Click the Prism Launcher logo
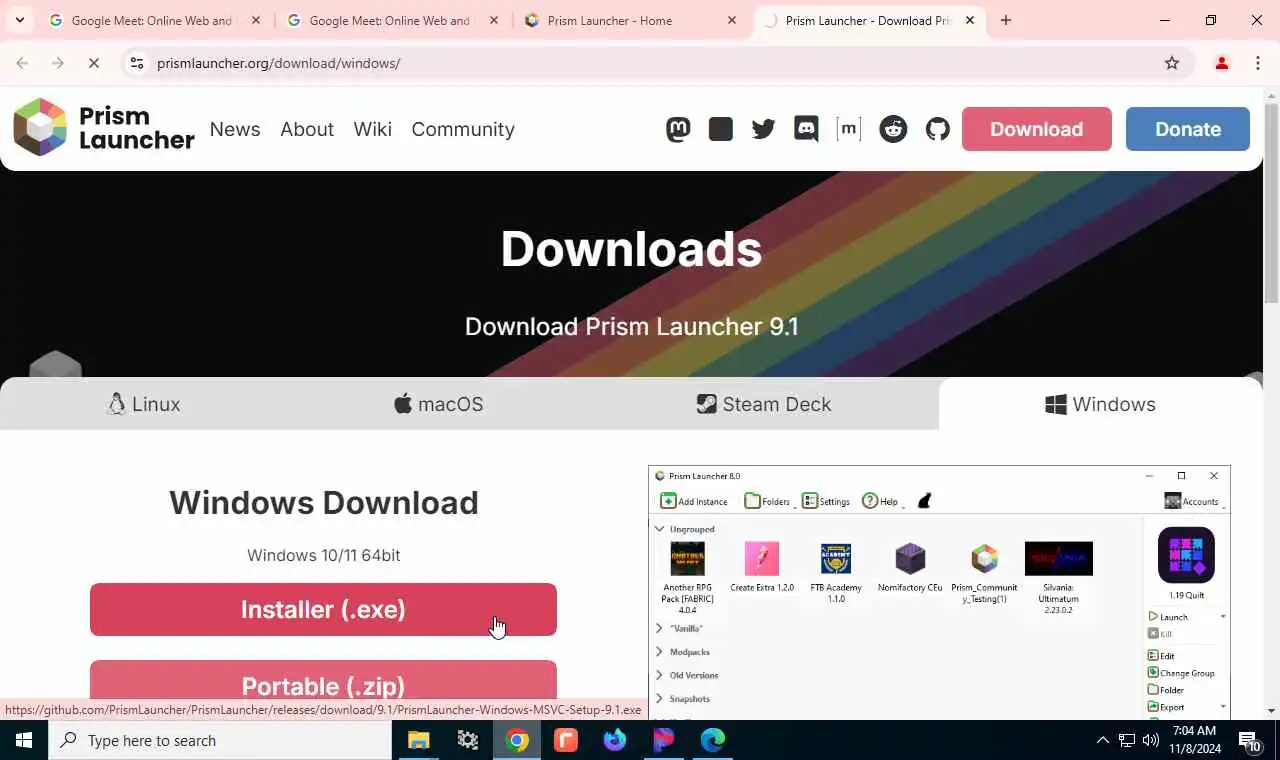This screenshot has height=760, width=1280. pos(104,127)
